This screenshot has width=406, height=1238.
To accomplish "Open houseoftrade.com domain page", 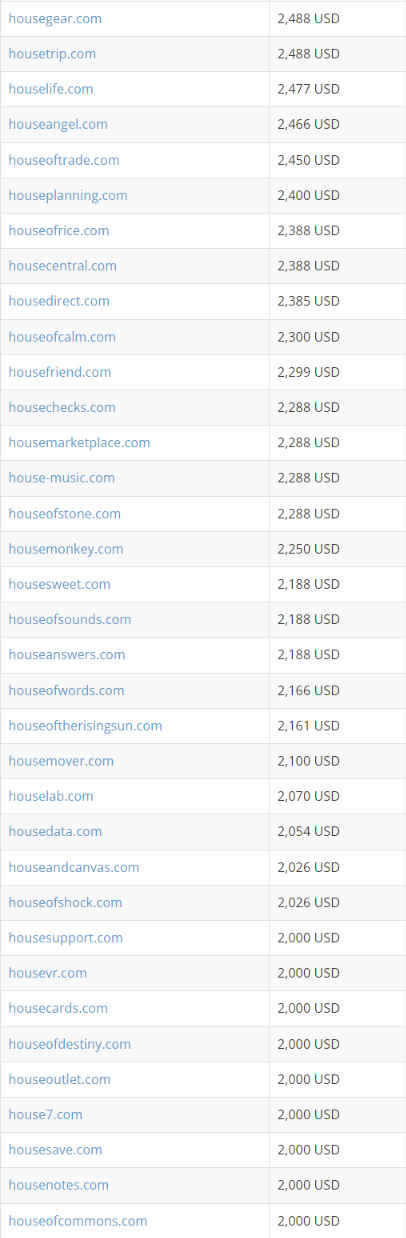I will coord(64,160).
